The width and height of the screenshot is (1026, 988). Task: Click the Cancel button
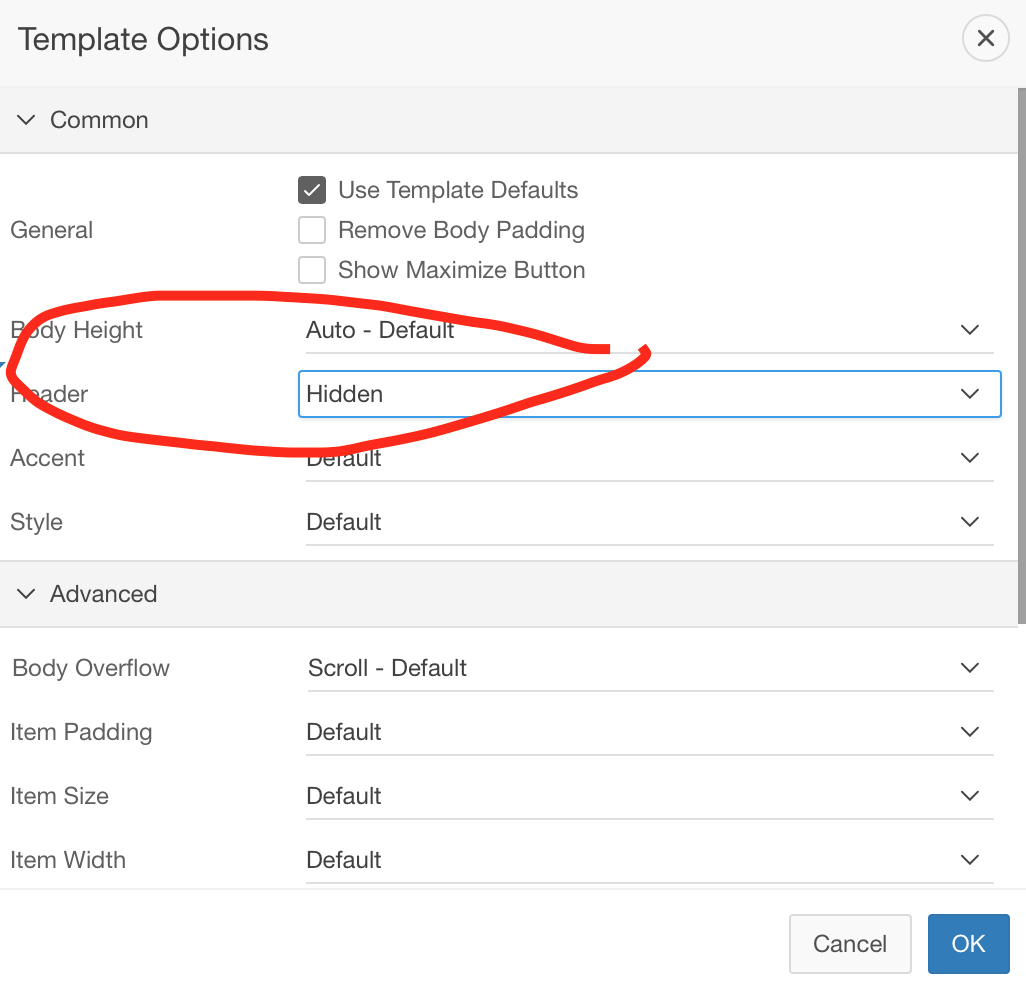pyautogui.click(x=849, y=943)
